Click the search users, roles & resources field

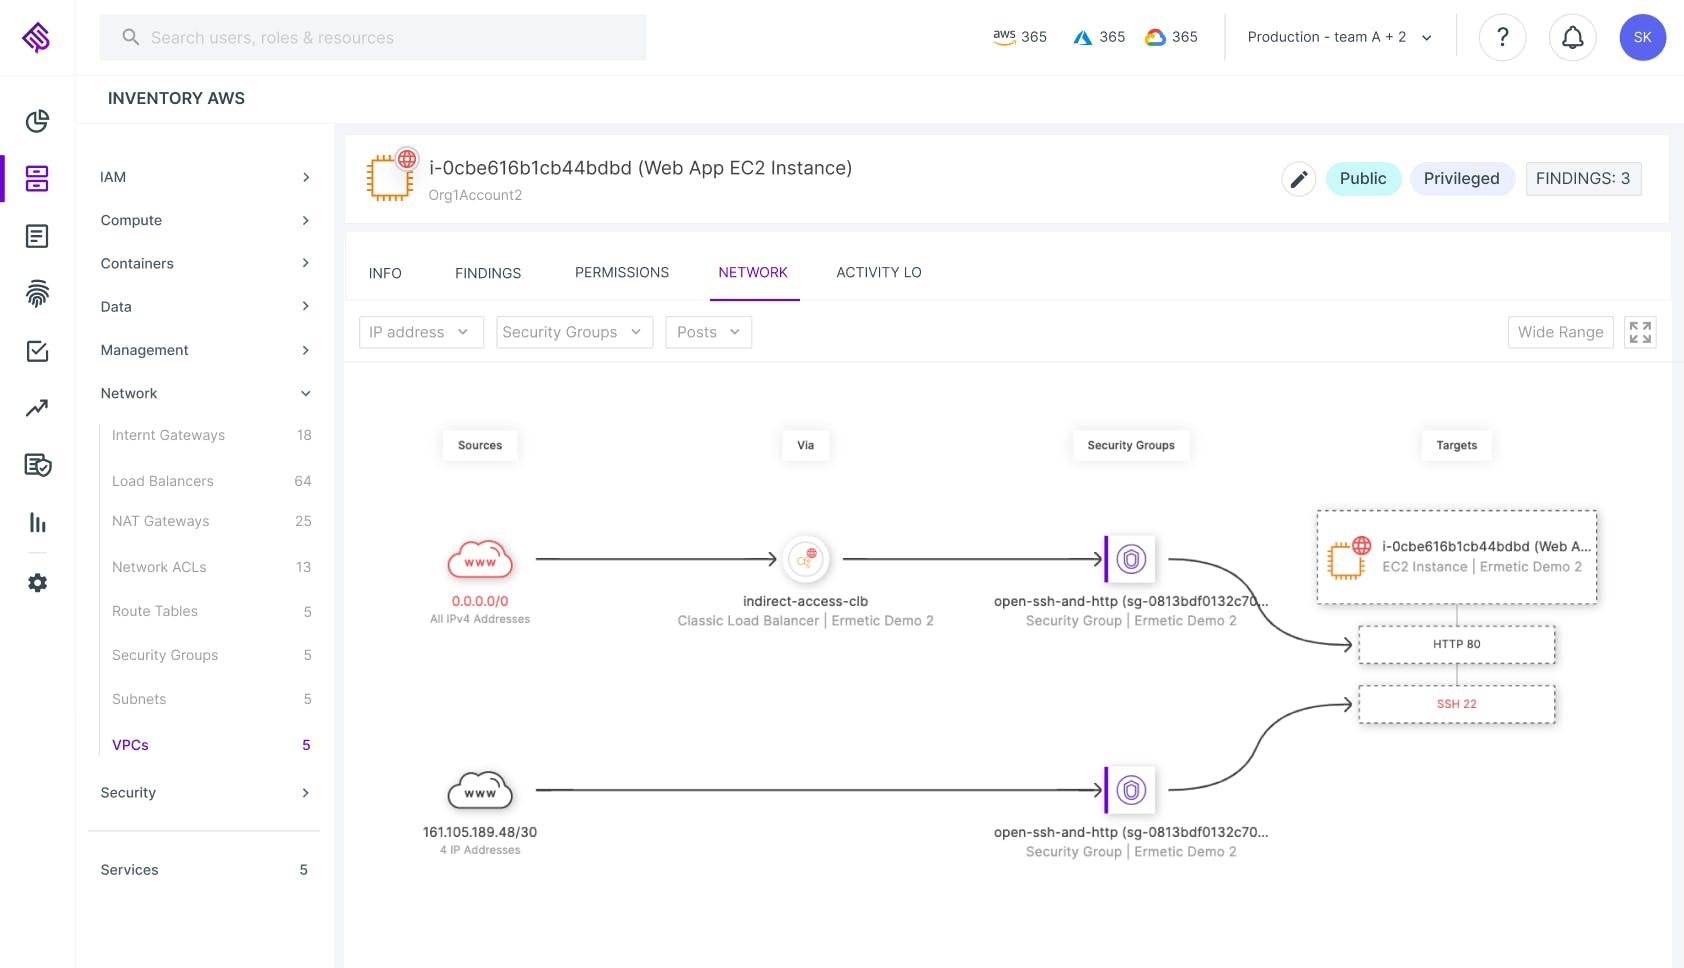[x=372, y=38]
